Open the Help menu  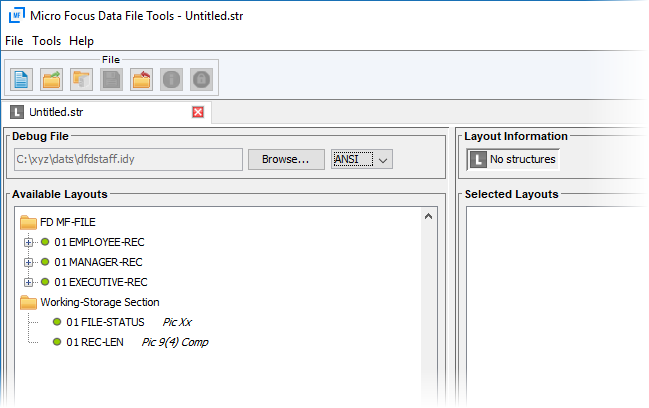click(81, 41)
